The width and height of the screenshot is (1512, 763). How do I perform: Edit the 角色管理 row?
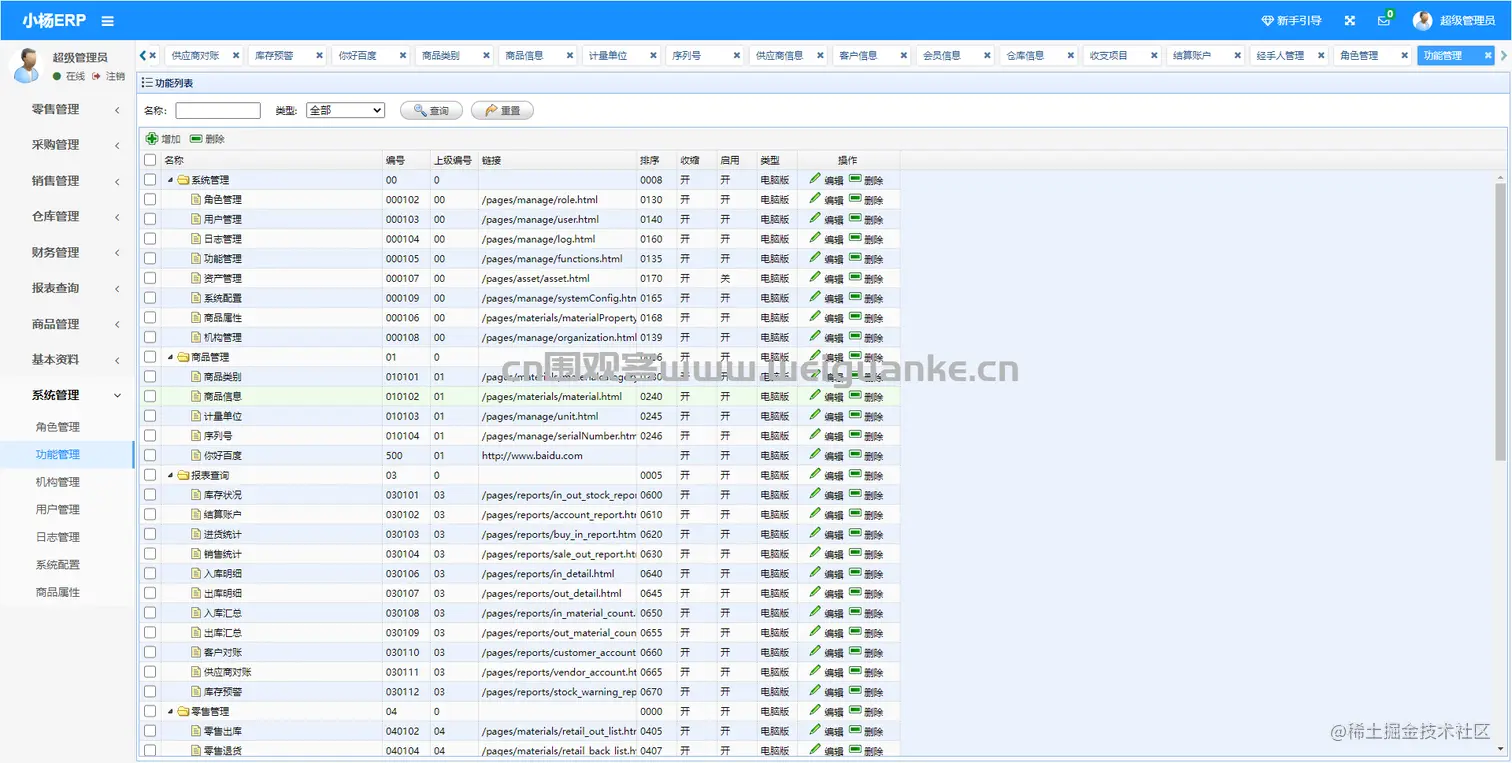click(x=826, y=200)
